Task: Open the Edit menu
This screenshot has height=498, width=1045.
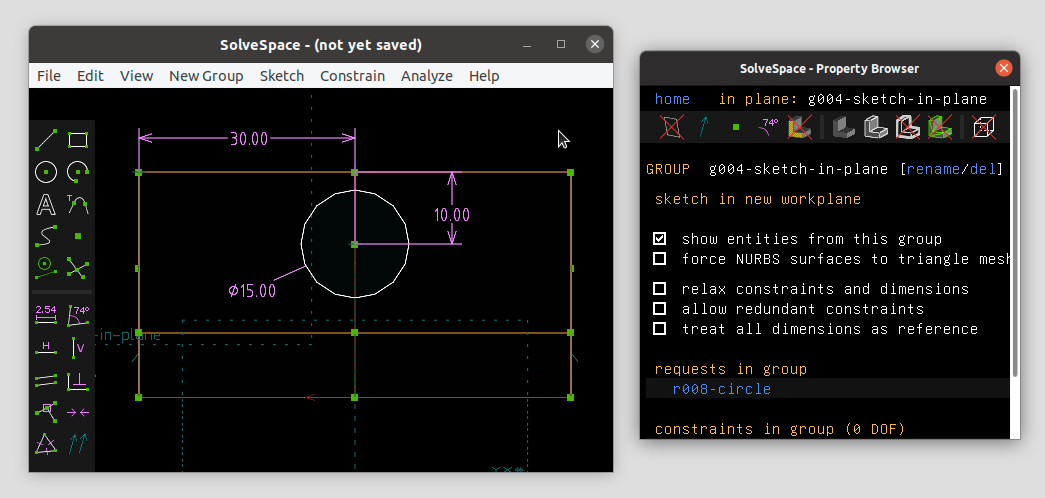Action: tap(90, 76)
